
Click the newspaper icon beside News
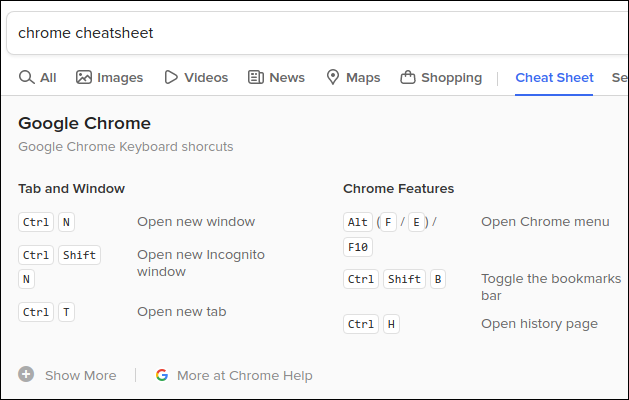[x=256, y=77]
